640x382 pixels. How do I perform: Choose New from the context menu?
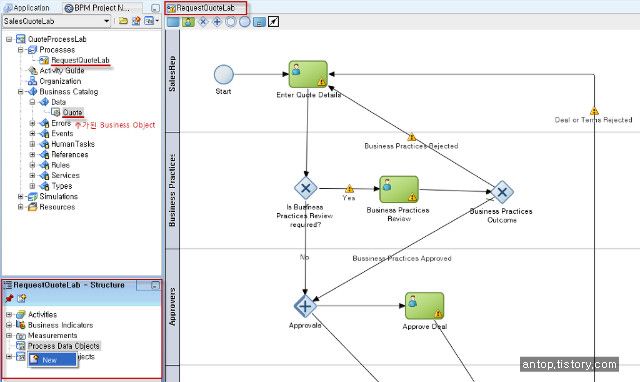click(53, 360)
